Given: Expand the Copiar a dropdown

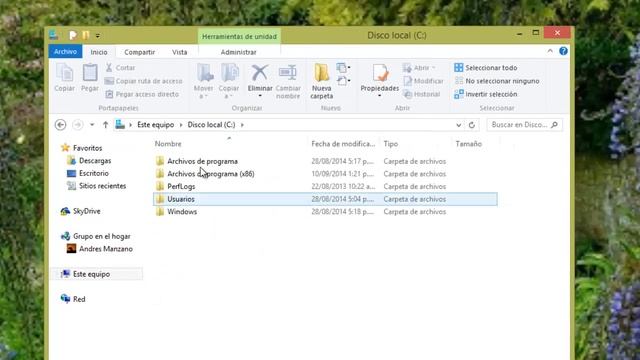Looking at the screenshot, I should pyautogui.click(x=229, y=96).
